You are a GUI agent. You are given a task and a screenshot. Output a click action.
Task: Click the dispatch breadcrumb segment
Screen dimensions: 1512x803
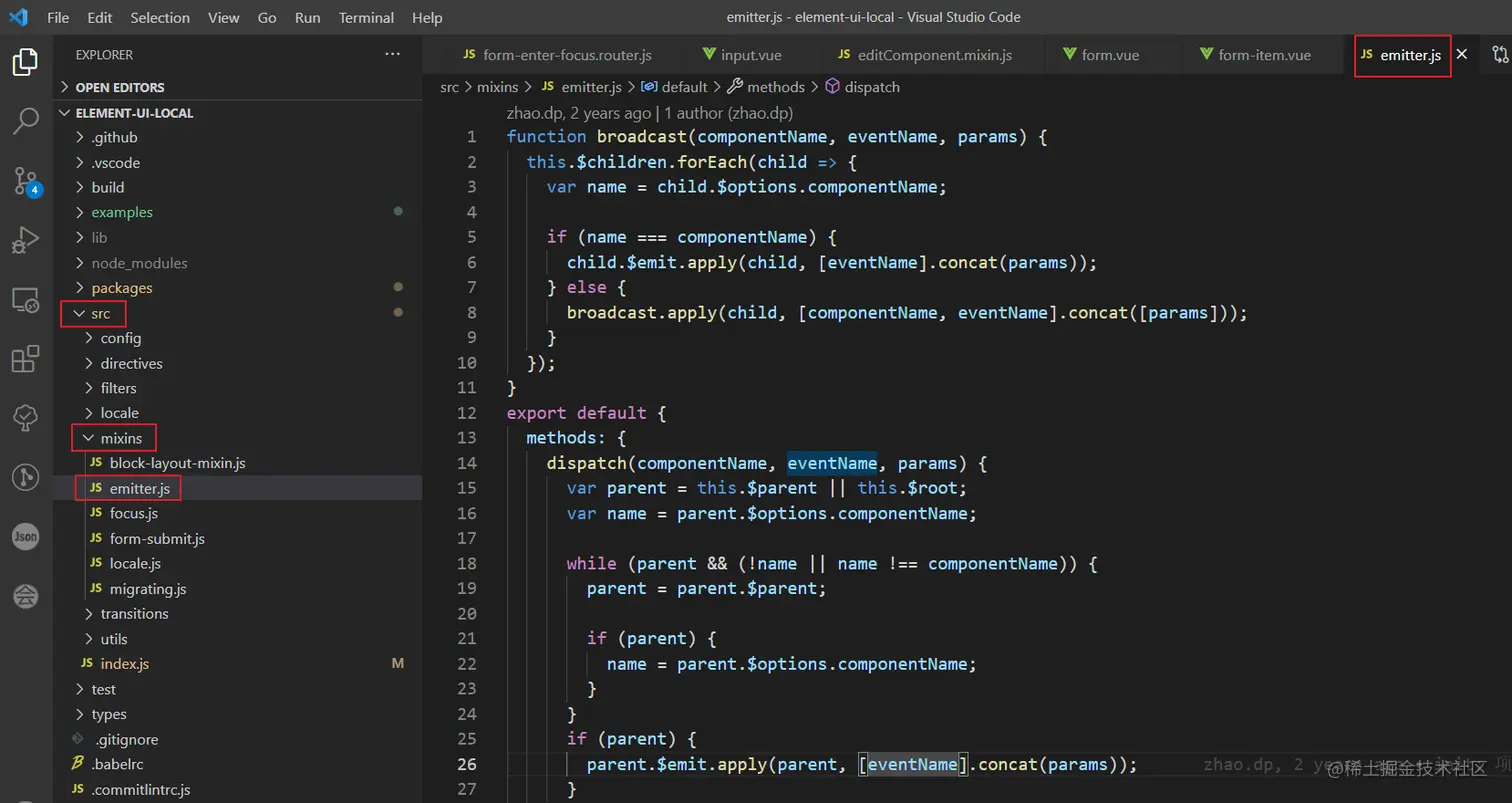click(x=862, y=87)
